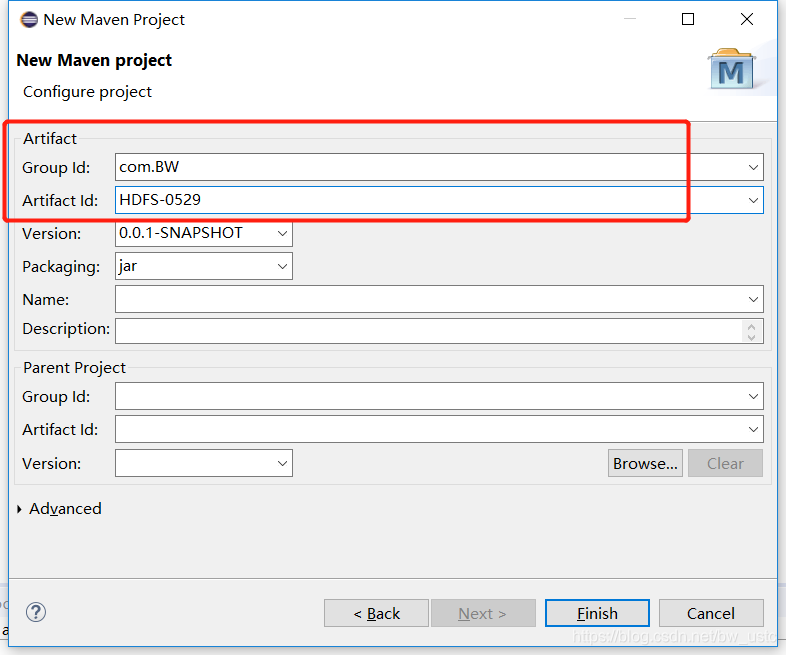The image size is (786, 655).
Task: Click the Maven M wizard icon
Action: [x=731, y=69]
